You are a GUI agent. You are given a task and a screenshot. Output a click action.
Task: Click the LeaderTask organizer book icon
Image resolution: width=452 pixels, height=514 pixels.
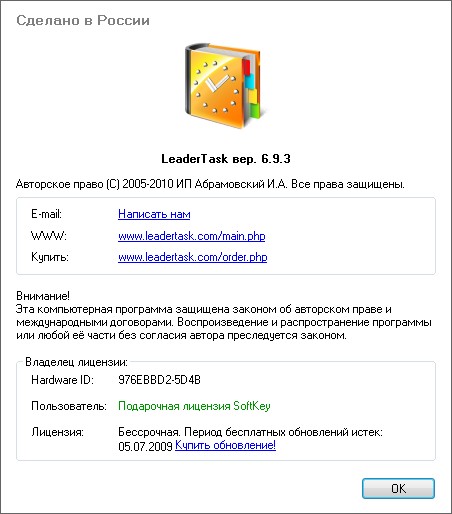pos(226,85)
